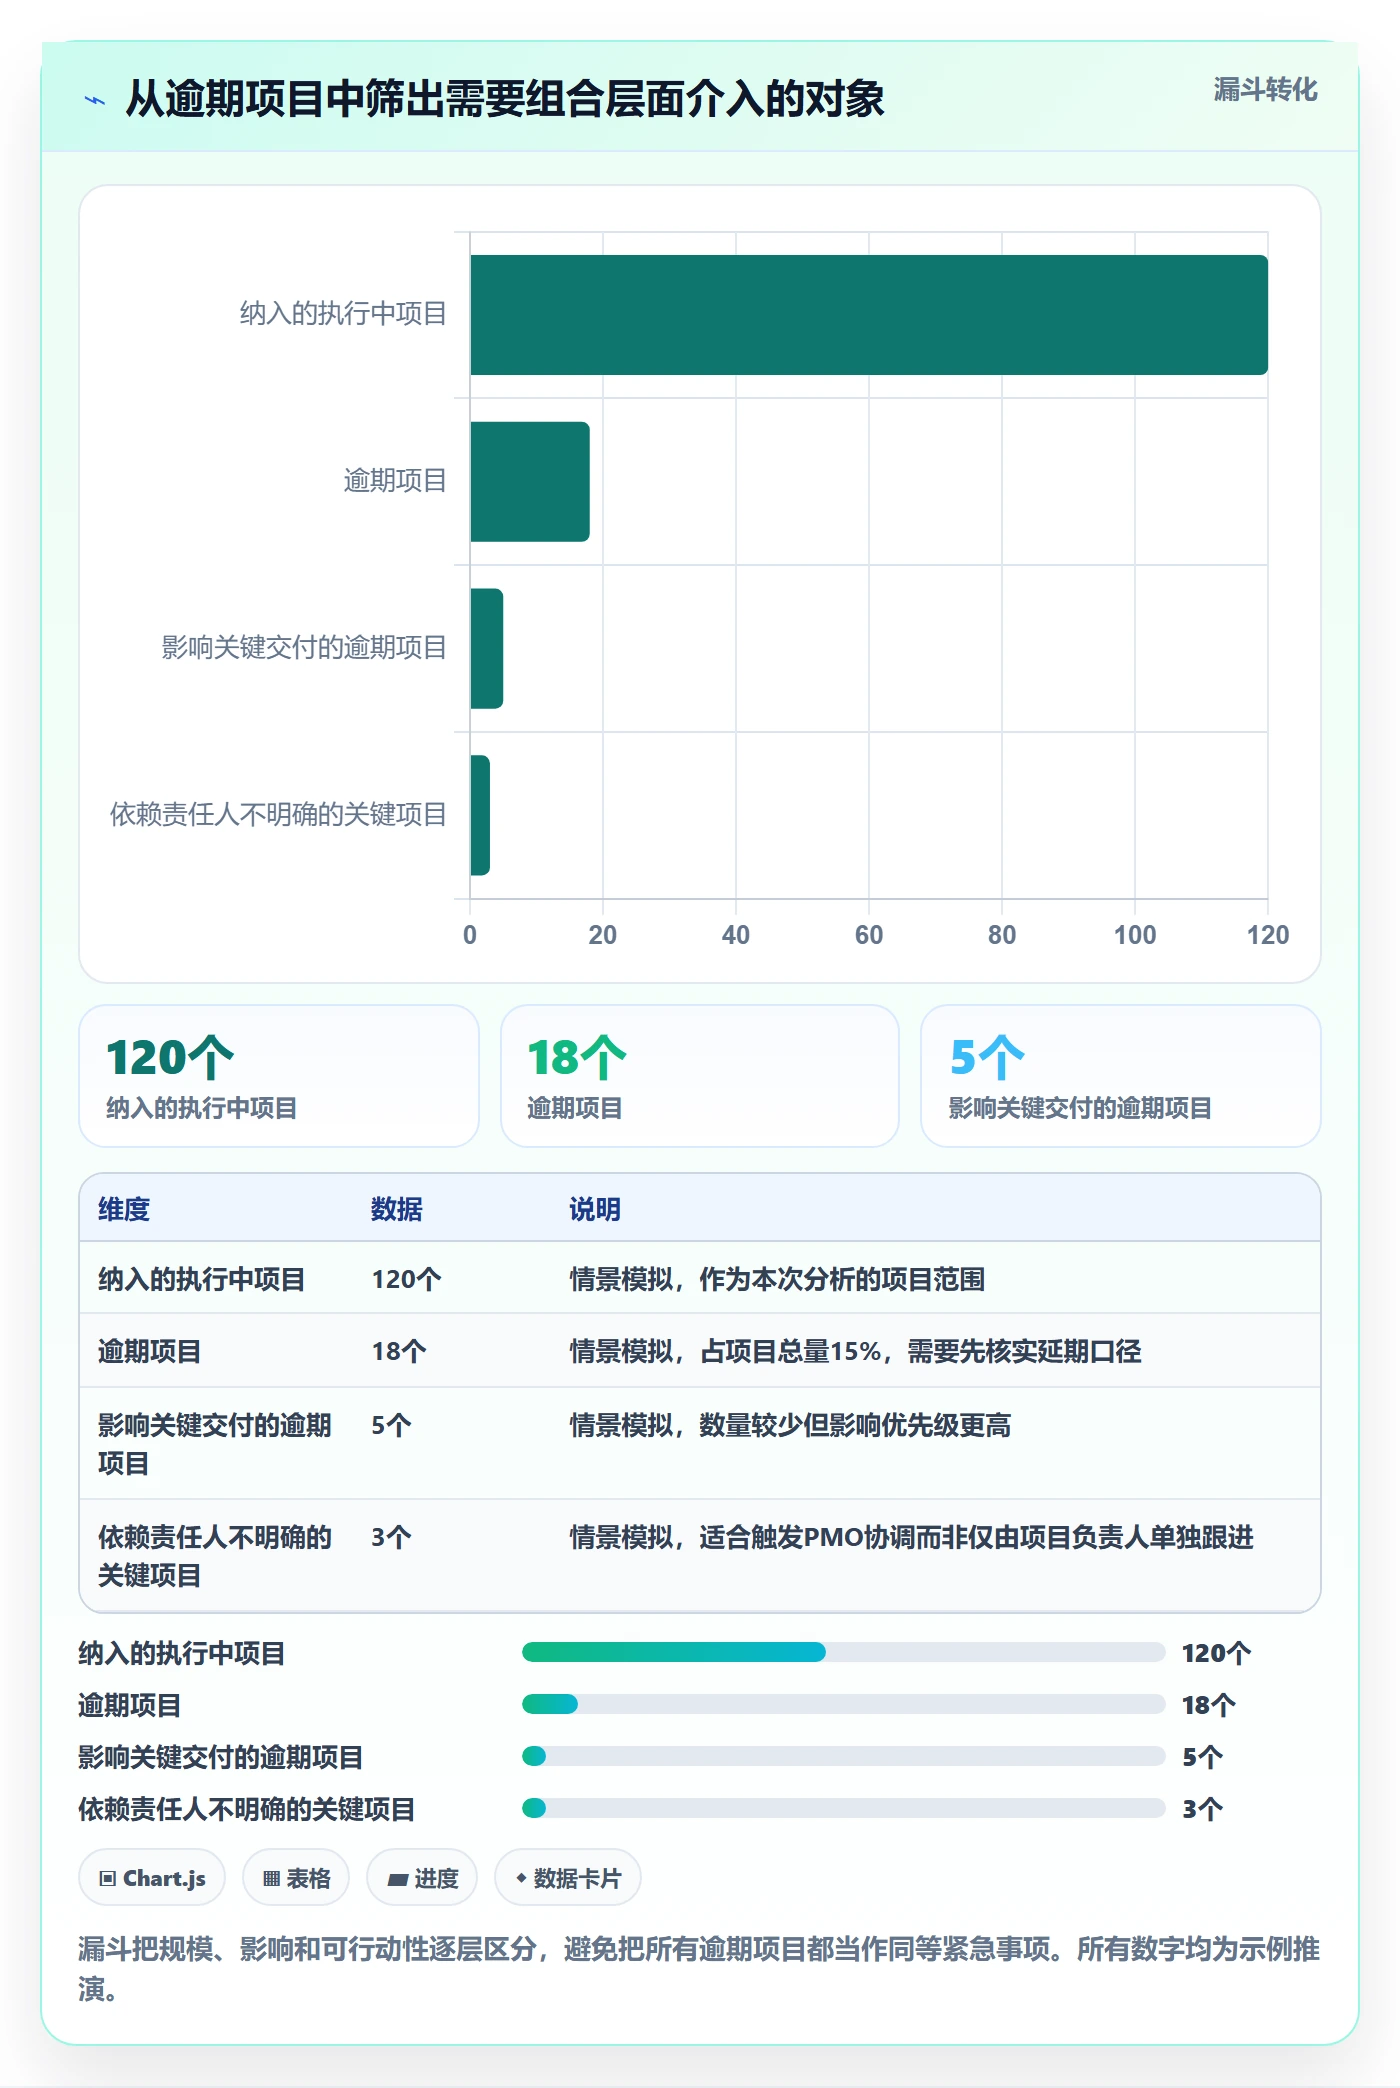Click table cell 逾期项目 in second row
1400x2088 pixels.
[x=150, y=1351]
